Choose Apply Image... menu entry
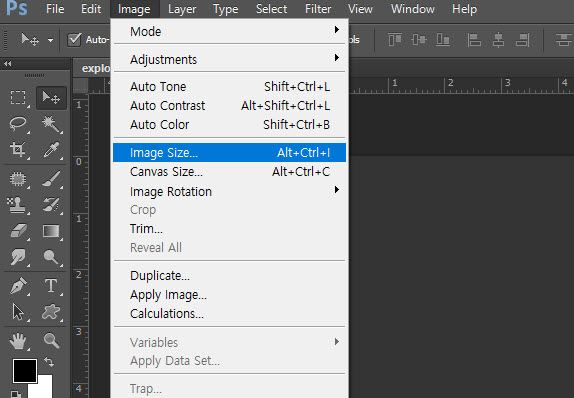 tap(230, 294)
